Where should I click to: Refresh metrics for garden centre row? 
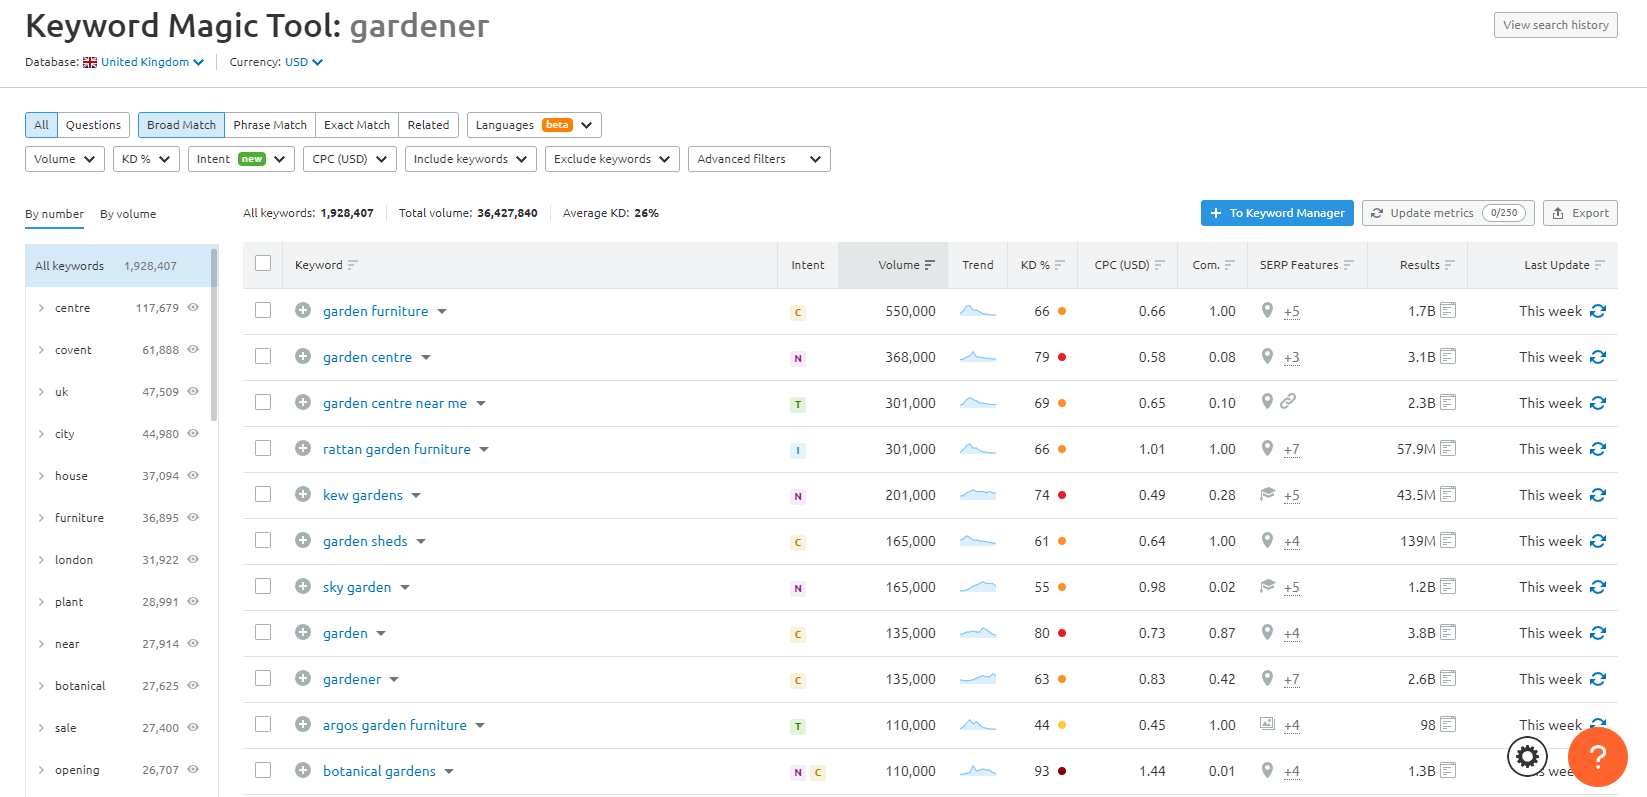point(1598,357)
